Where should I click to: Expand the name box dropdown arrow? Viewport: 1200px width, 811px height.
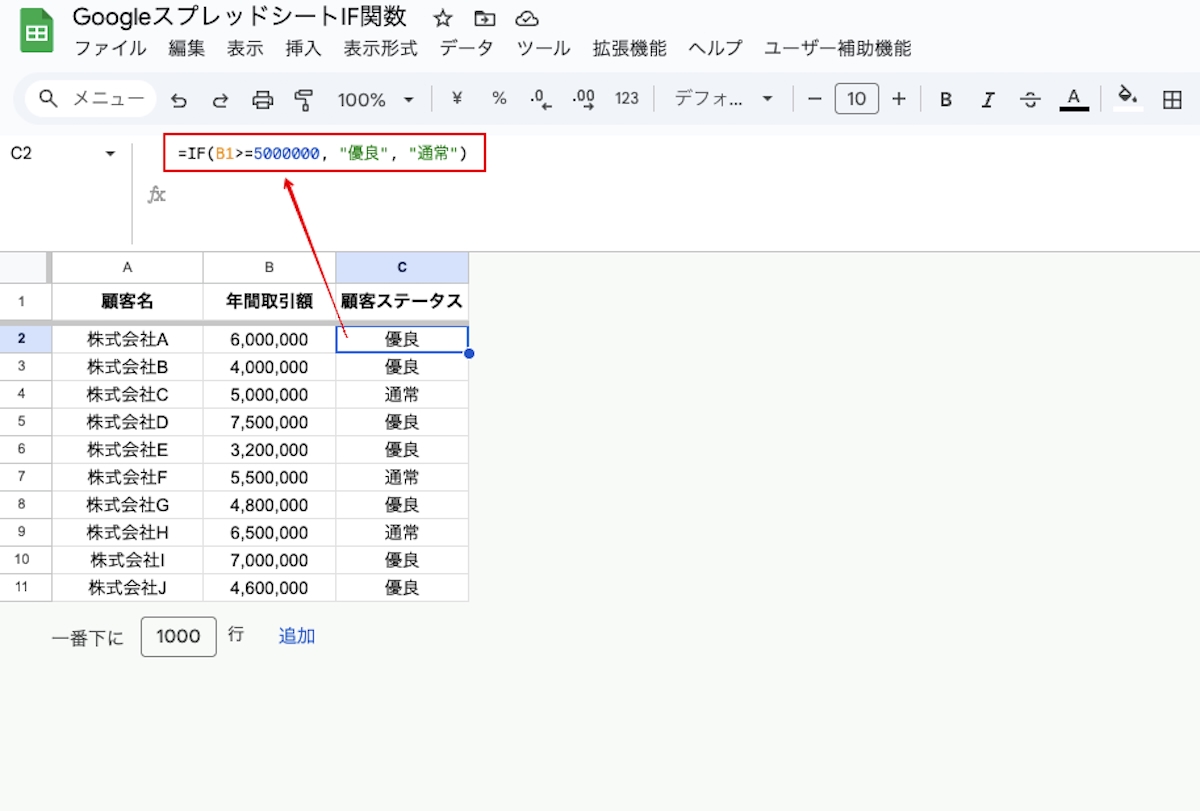[x=110, y=154]
